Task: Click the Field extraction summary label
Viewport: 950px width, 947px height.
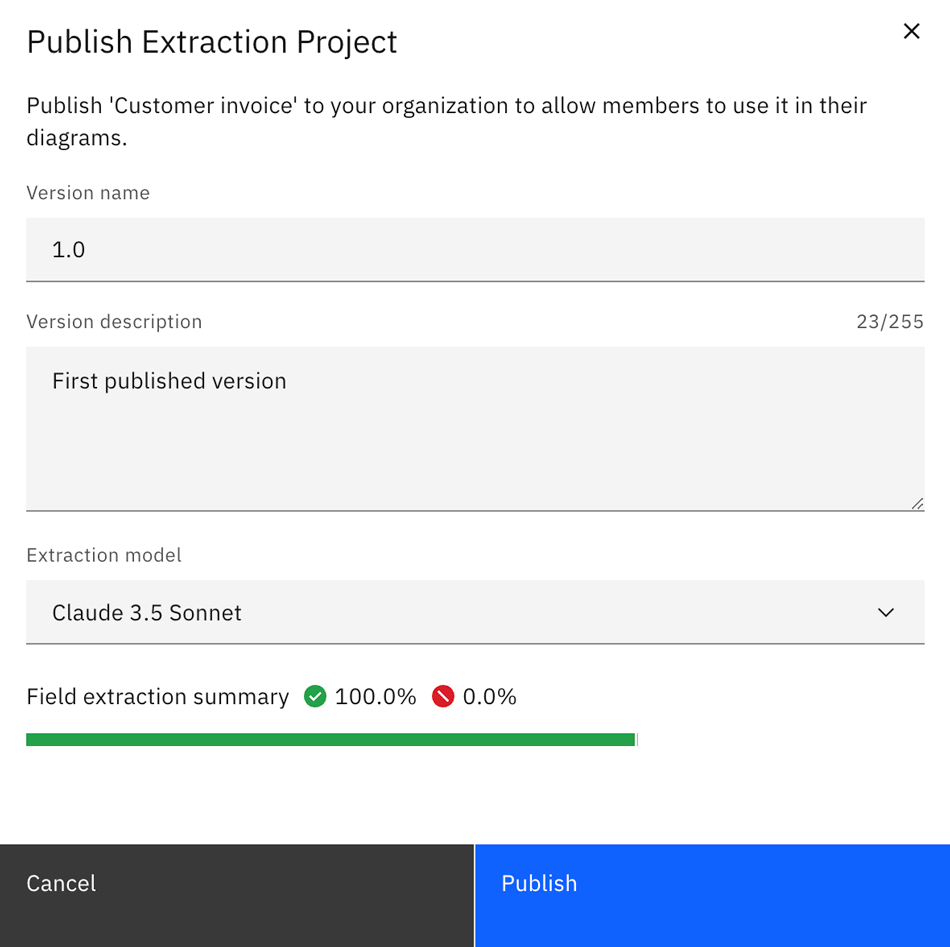Action: 156,696
